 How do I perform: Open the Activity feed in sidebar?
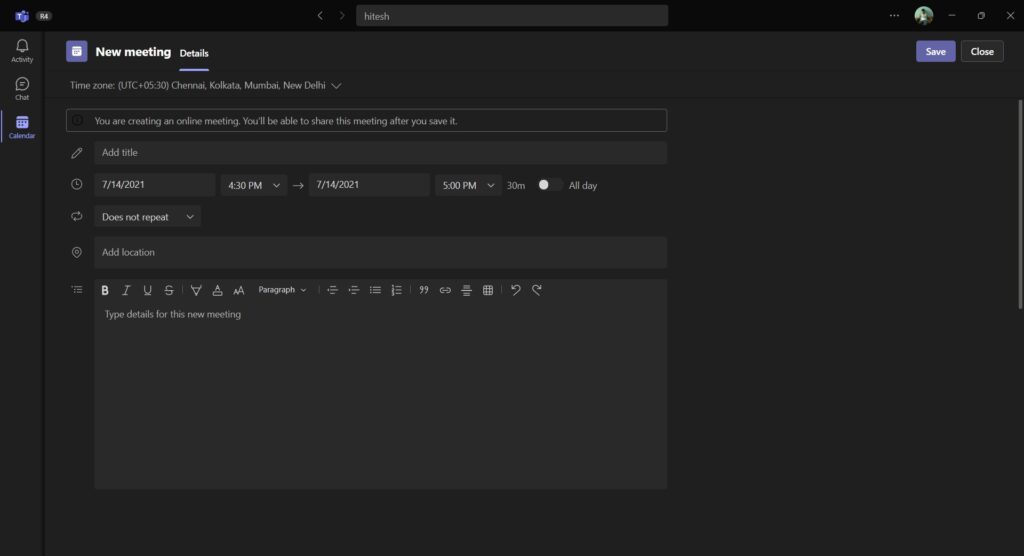point(22,50)
